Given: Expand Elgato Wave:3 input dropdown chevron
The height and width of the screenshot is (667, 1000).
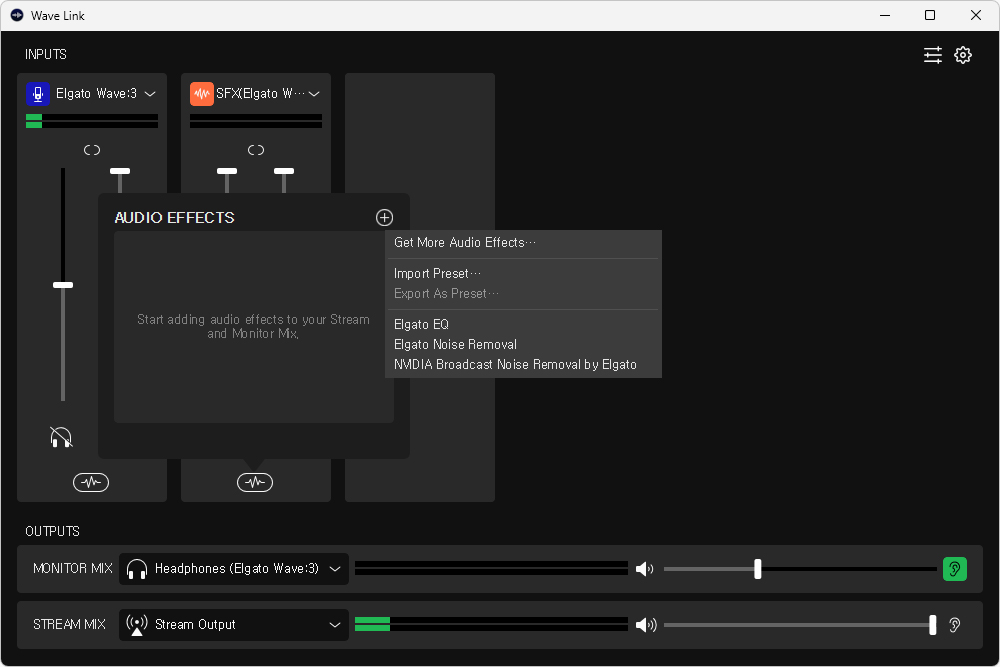Looking at the screenshot, I should pyautogui.click(x=151, y=94).
